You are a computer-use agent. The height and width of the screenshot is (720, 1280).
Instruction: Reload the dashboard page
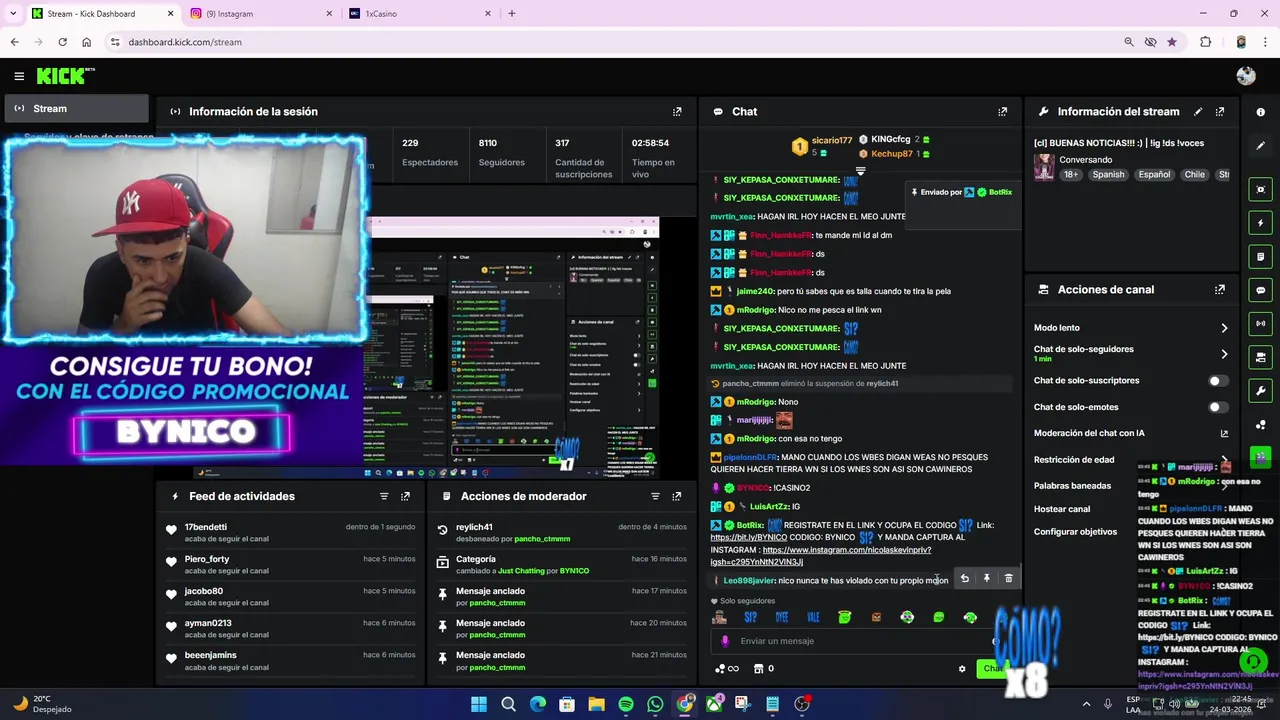(62, 42)
